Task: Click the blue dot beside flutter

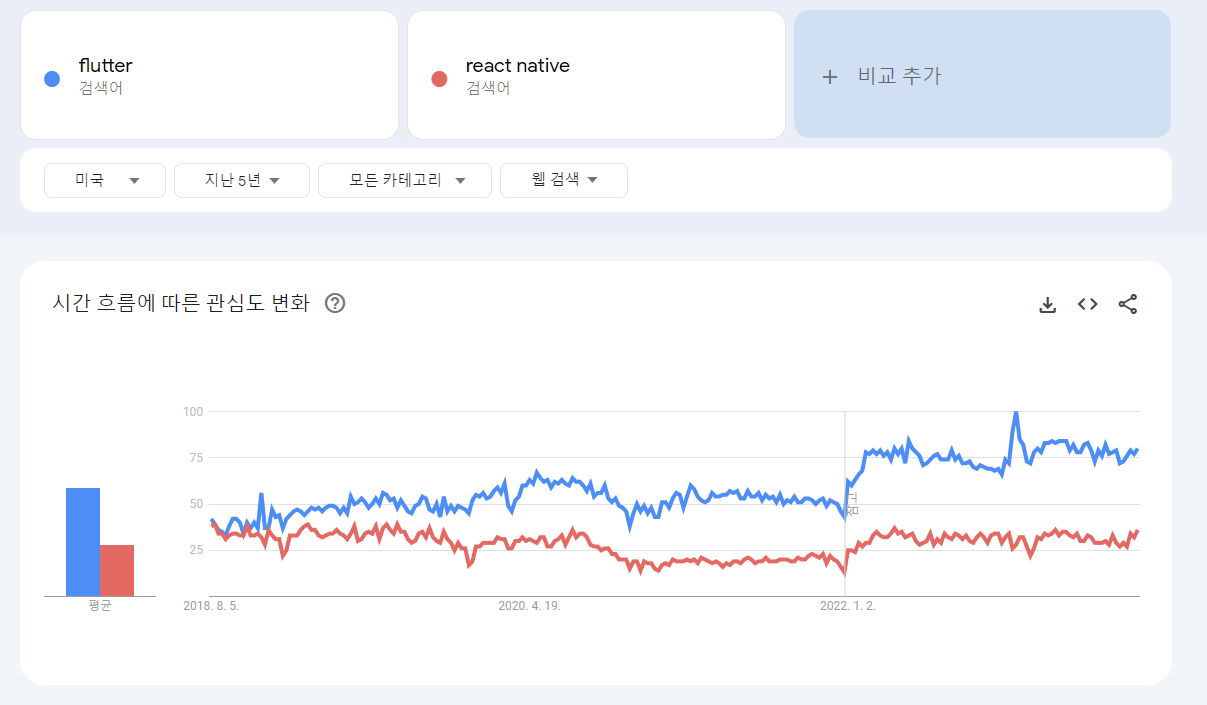Action: [53, 79]
